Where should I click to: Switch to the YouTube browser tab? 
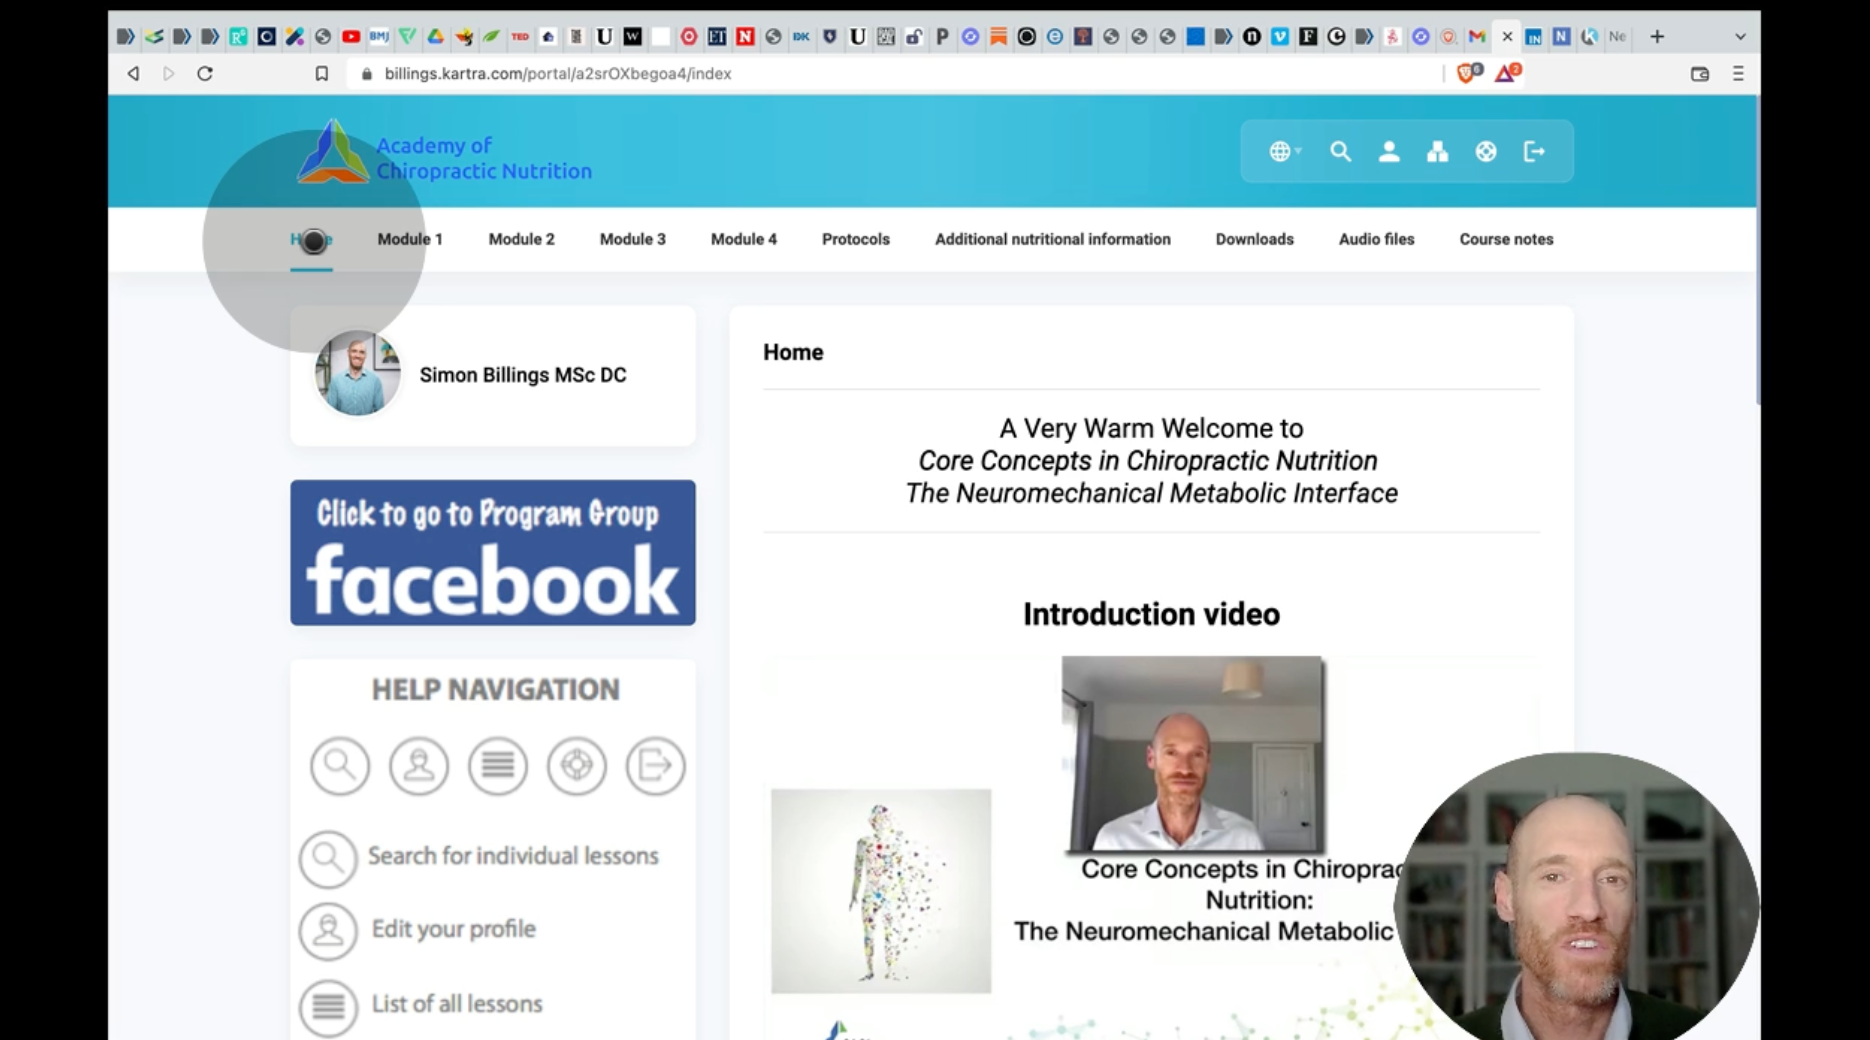coord(351,36)
